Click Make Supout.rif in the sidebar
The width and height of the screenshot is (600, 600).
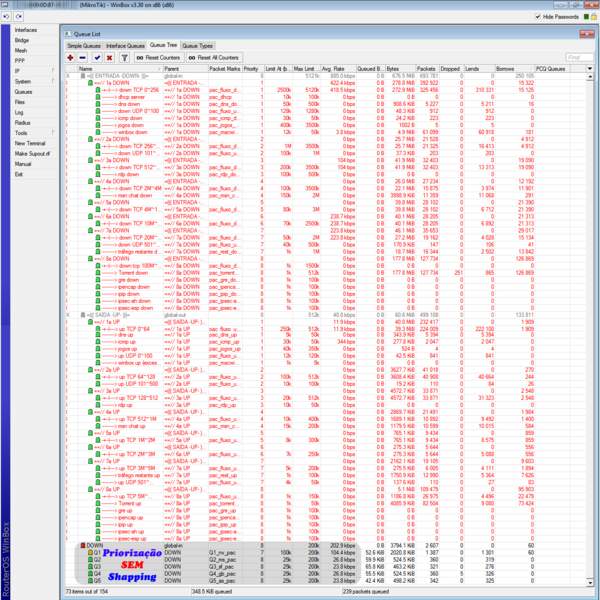click(32, 154)
